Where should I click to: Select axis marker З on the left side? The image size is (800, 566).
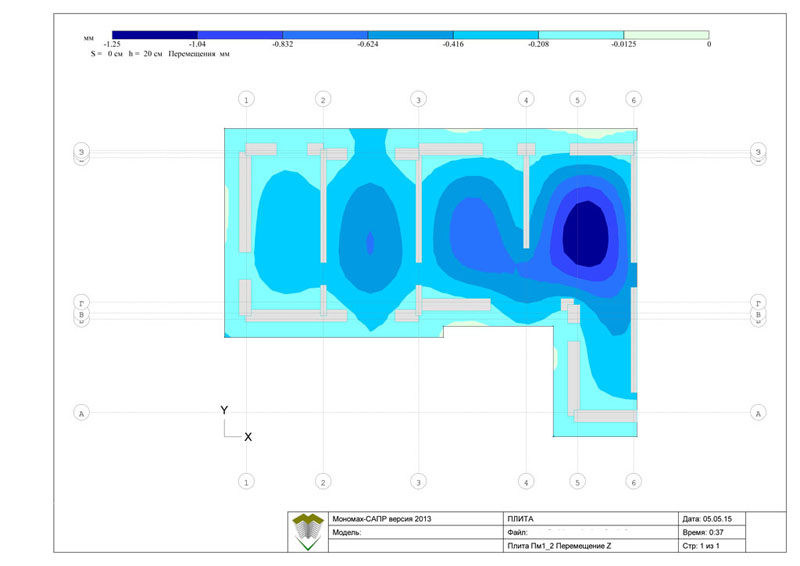click(82, 151)
